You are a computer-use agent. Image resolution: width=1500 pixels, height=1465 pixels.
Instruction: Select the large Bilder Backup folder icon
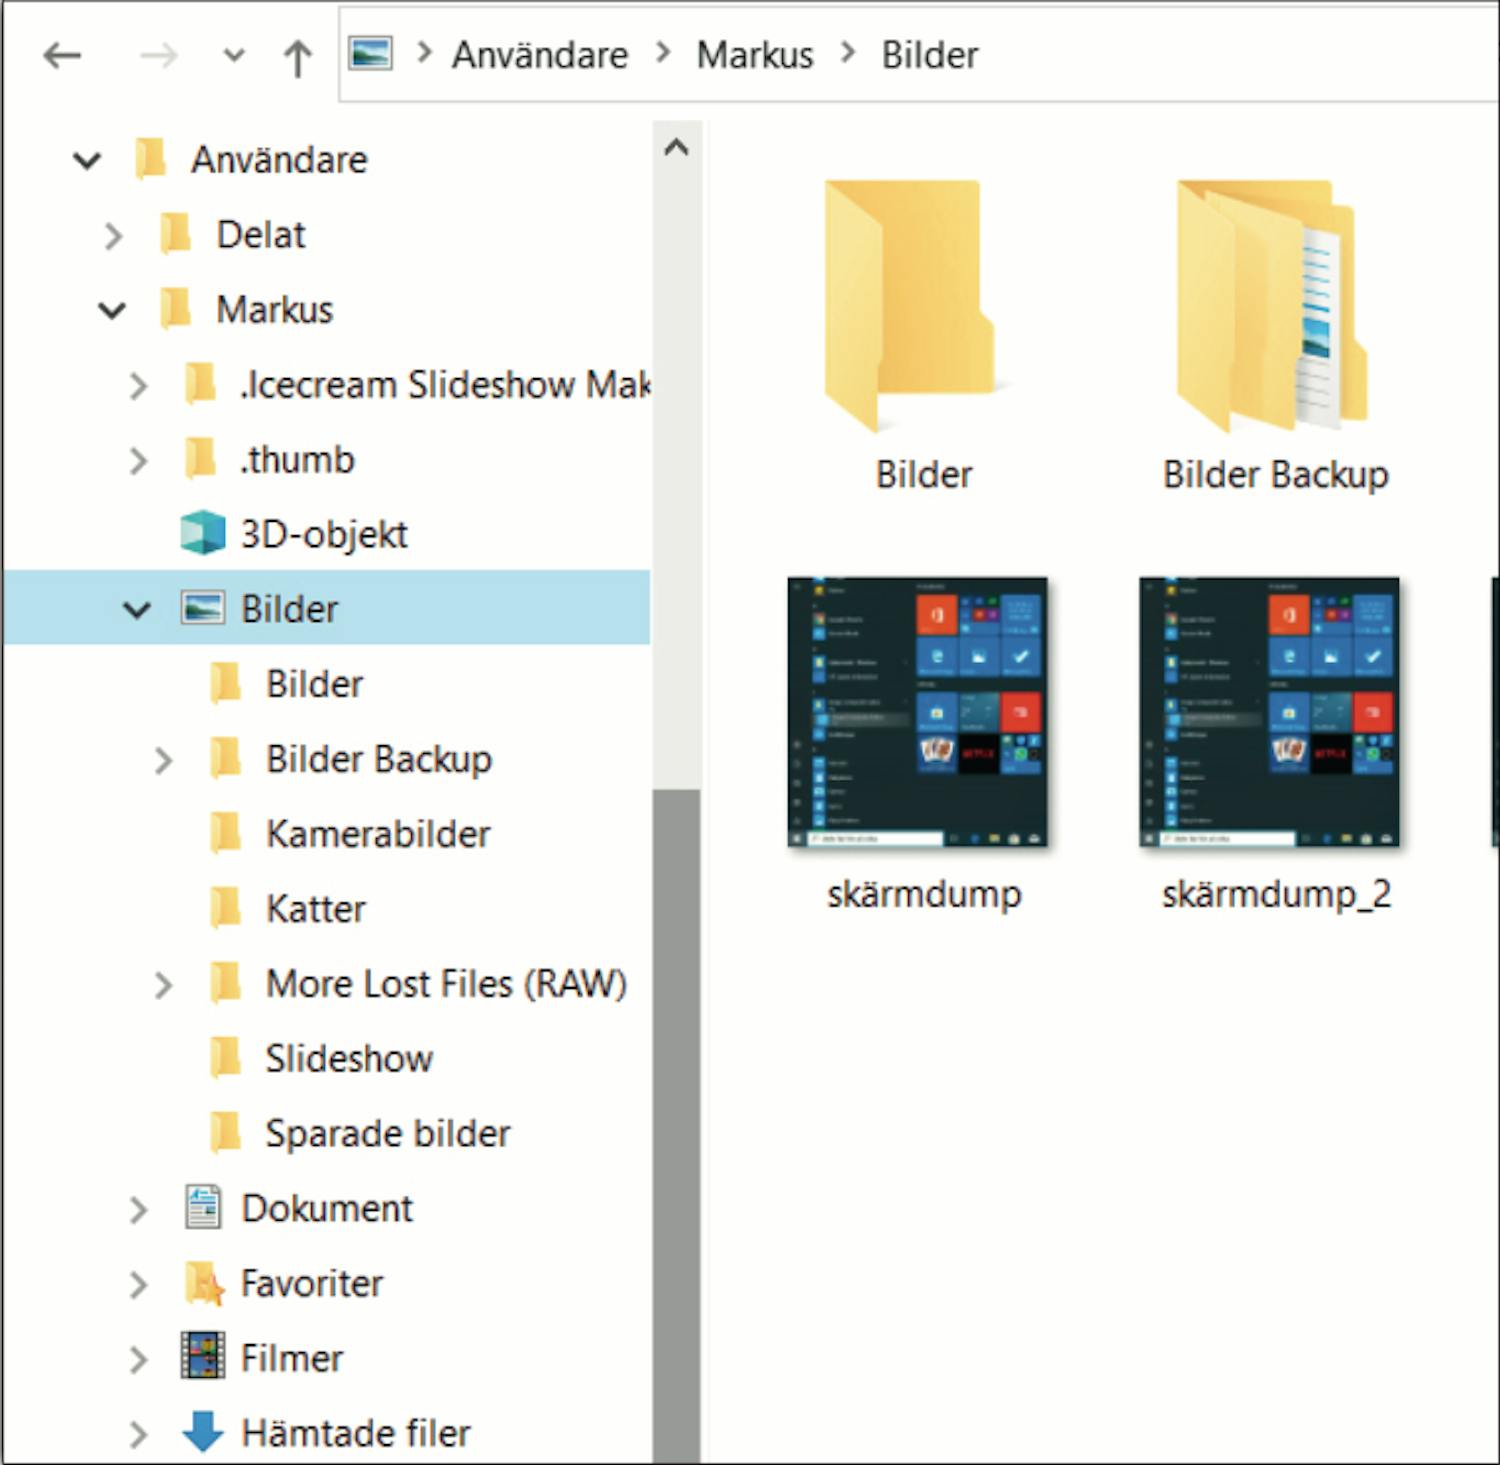(1273, 305)
